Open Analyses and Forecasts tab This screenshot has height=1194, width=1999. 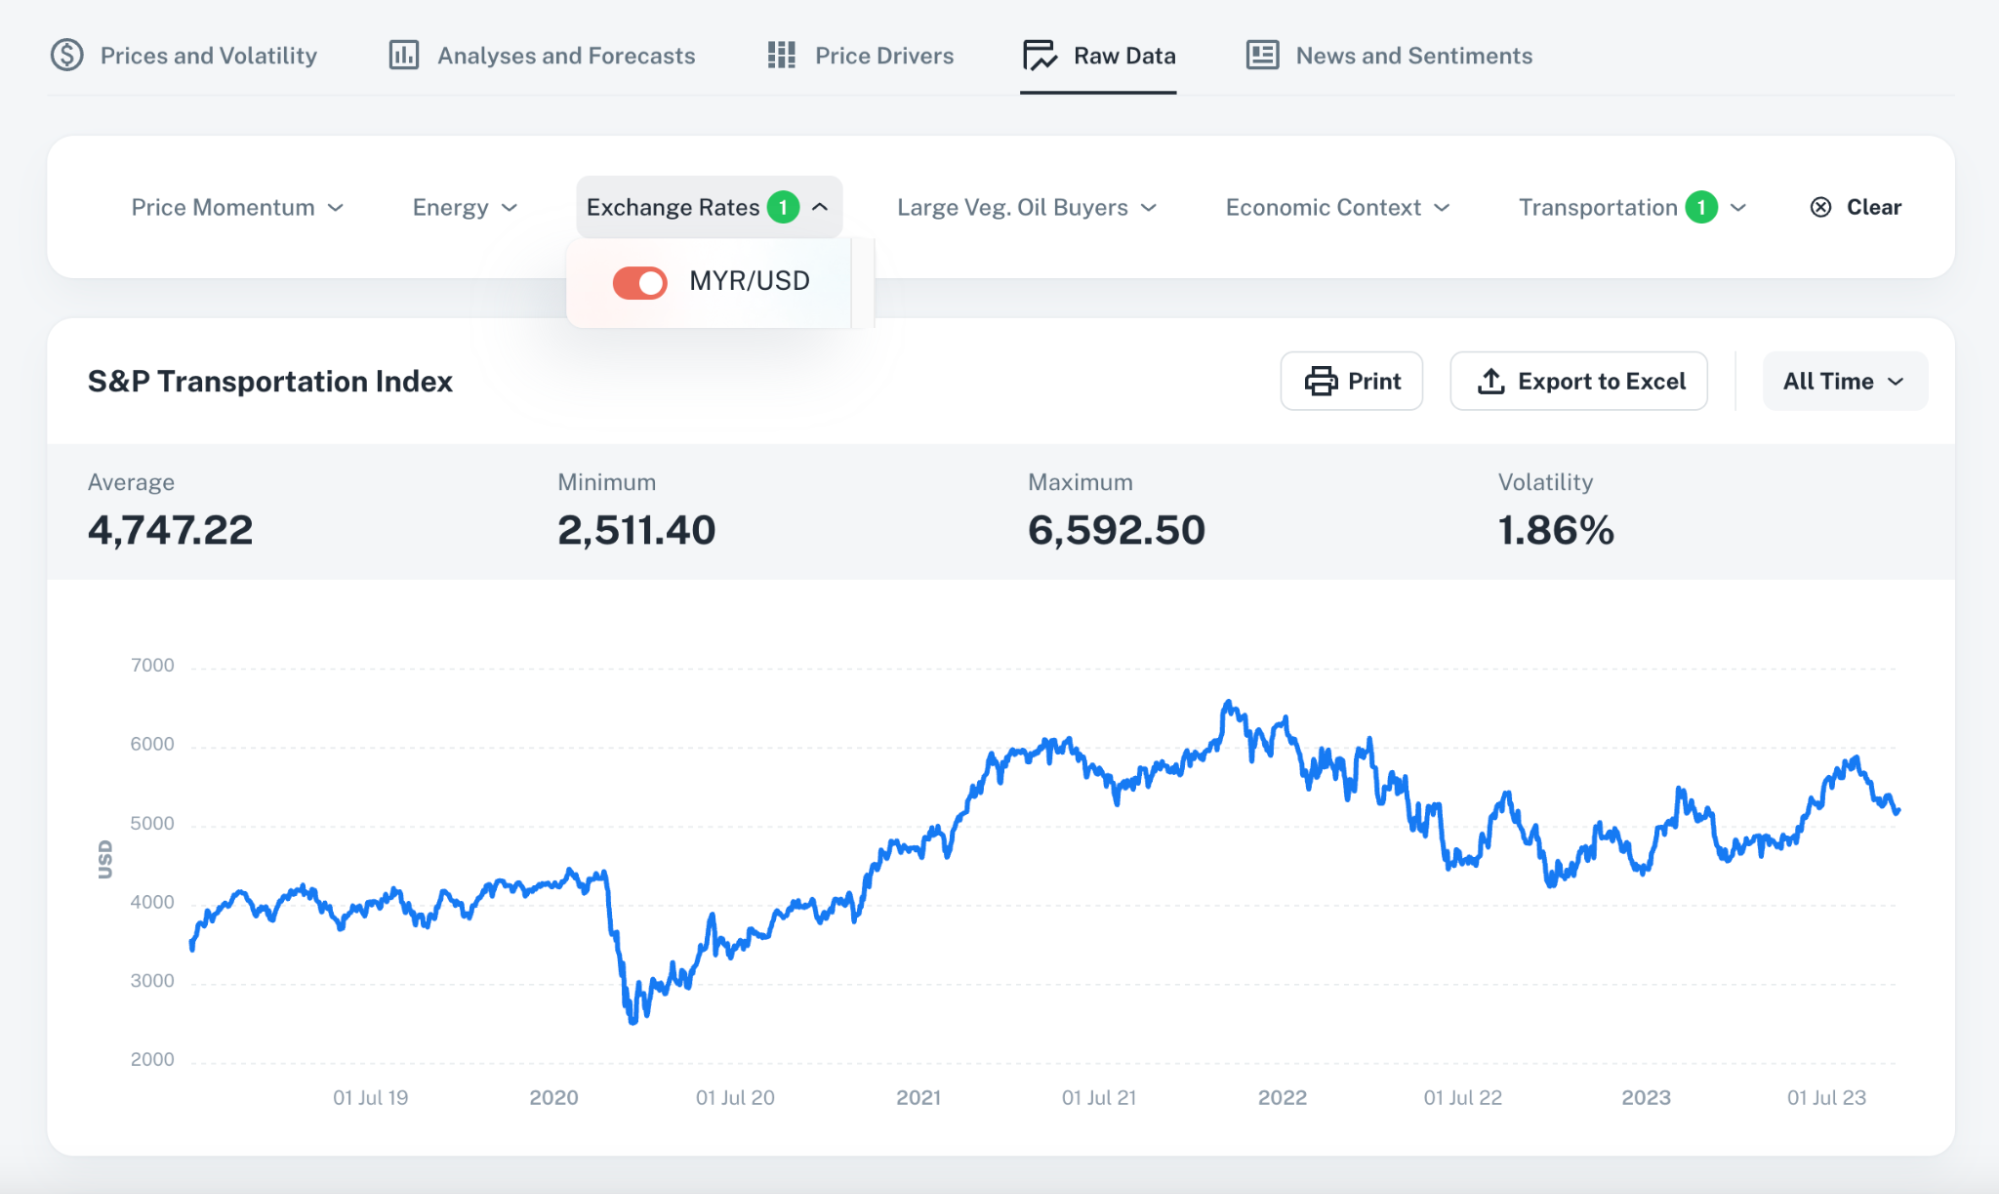click(542, 55)
